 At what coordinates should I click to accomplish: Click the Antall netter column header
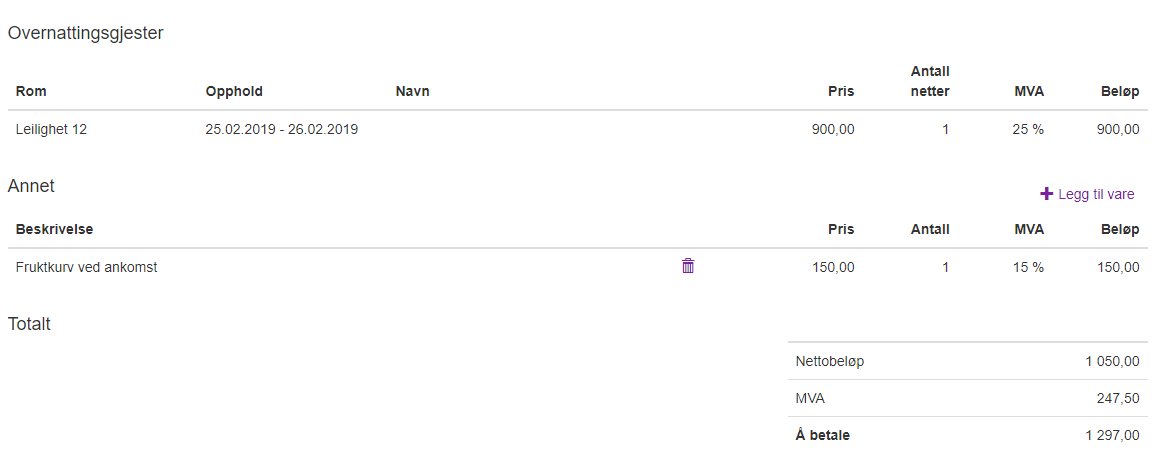coord(929,81)
